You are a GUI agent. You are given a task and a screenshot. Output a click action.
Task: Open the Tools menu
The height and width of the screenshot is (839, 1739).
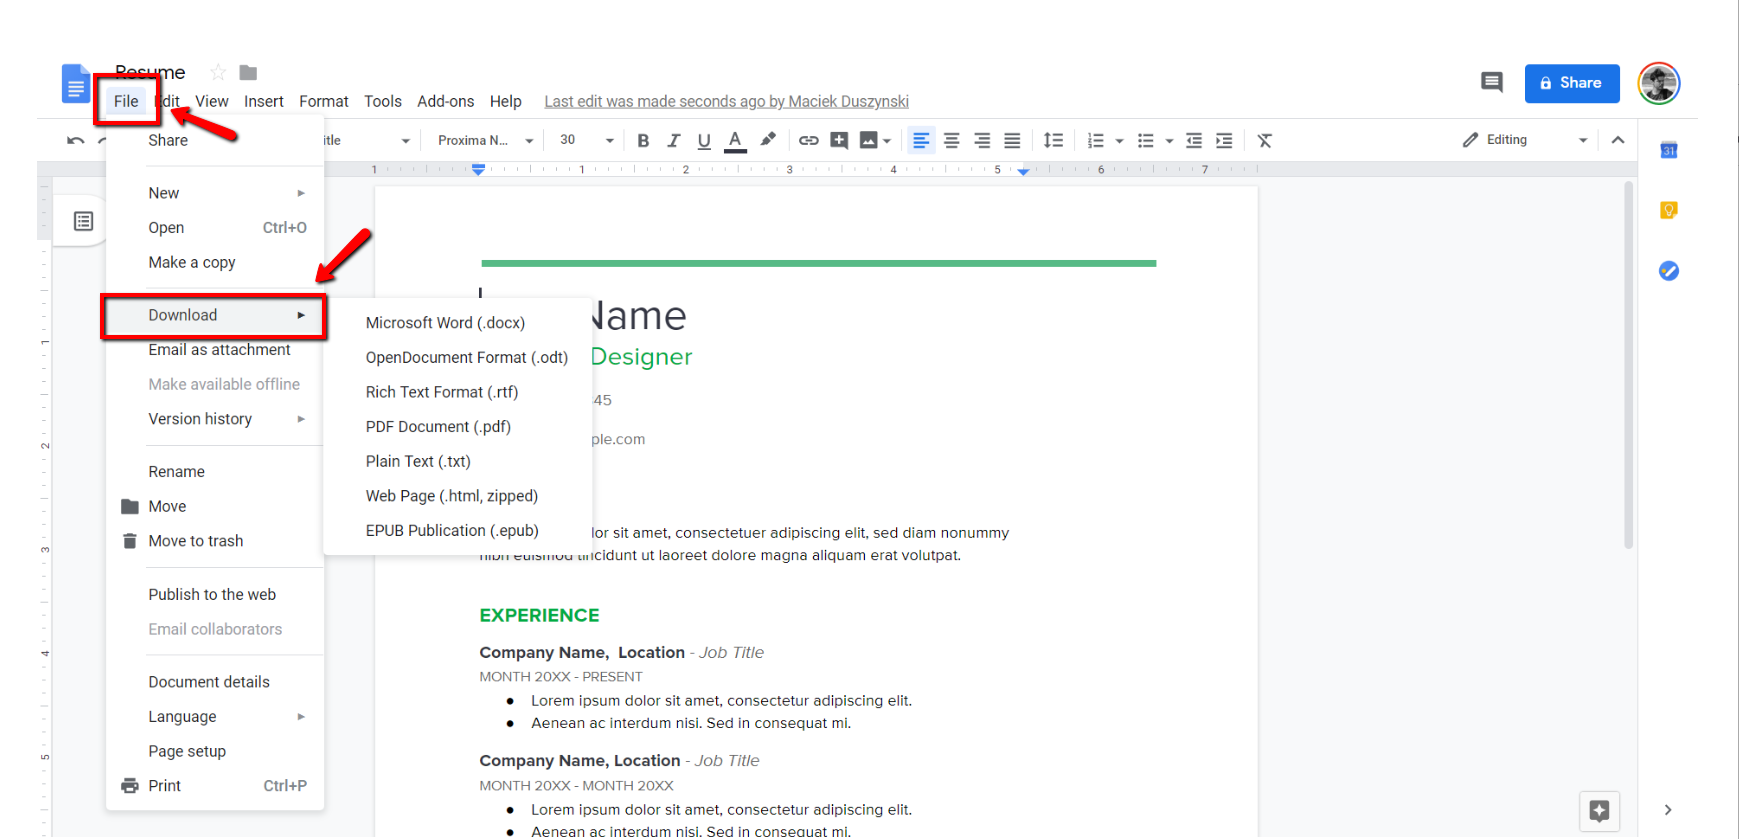[x=383, y=101]
